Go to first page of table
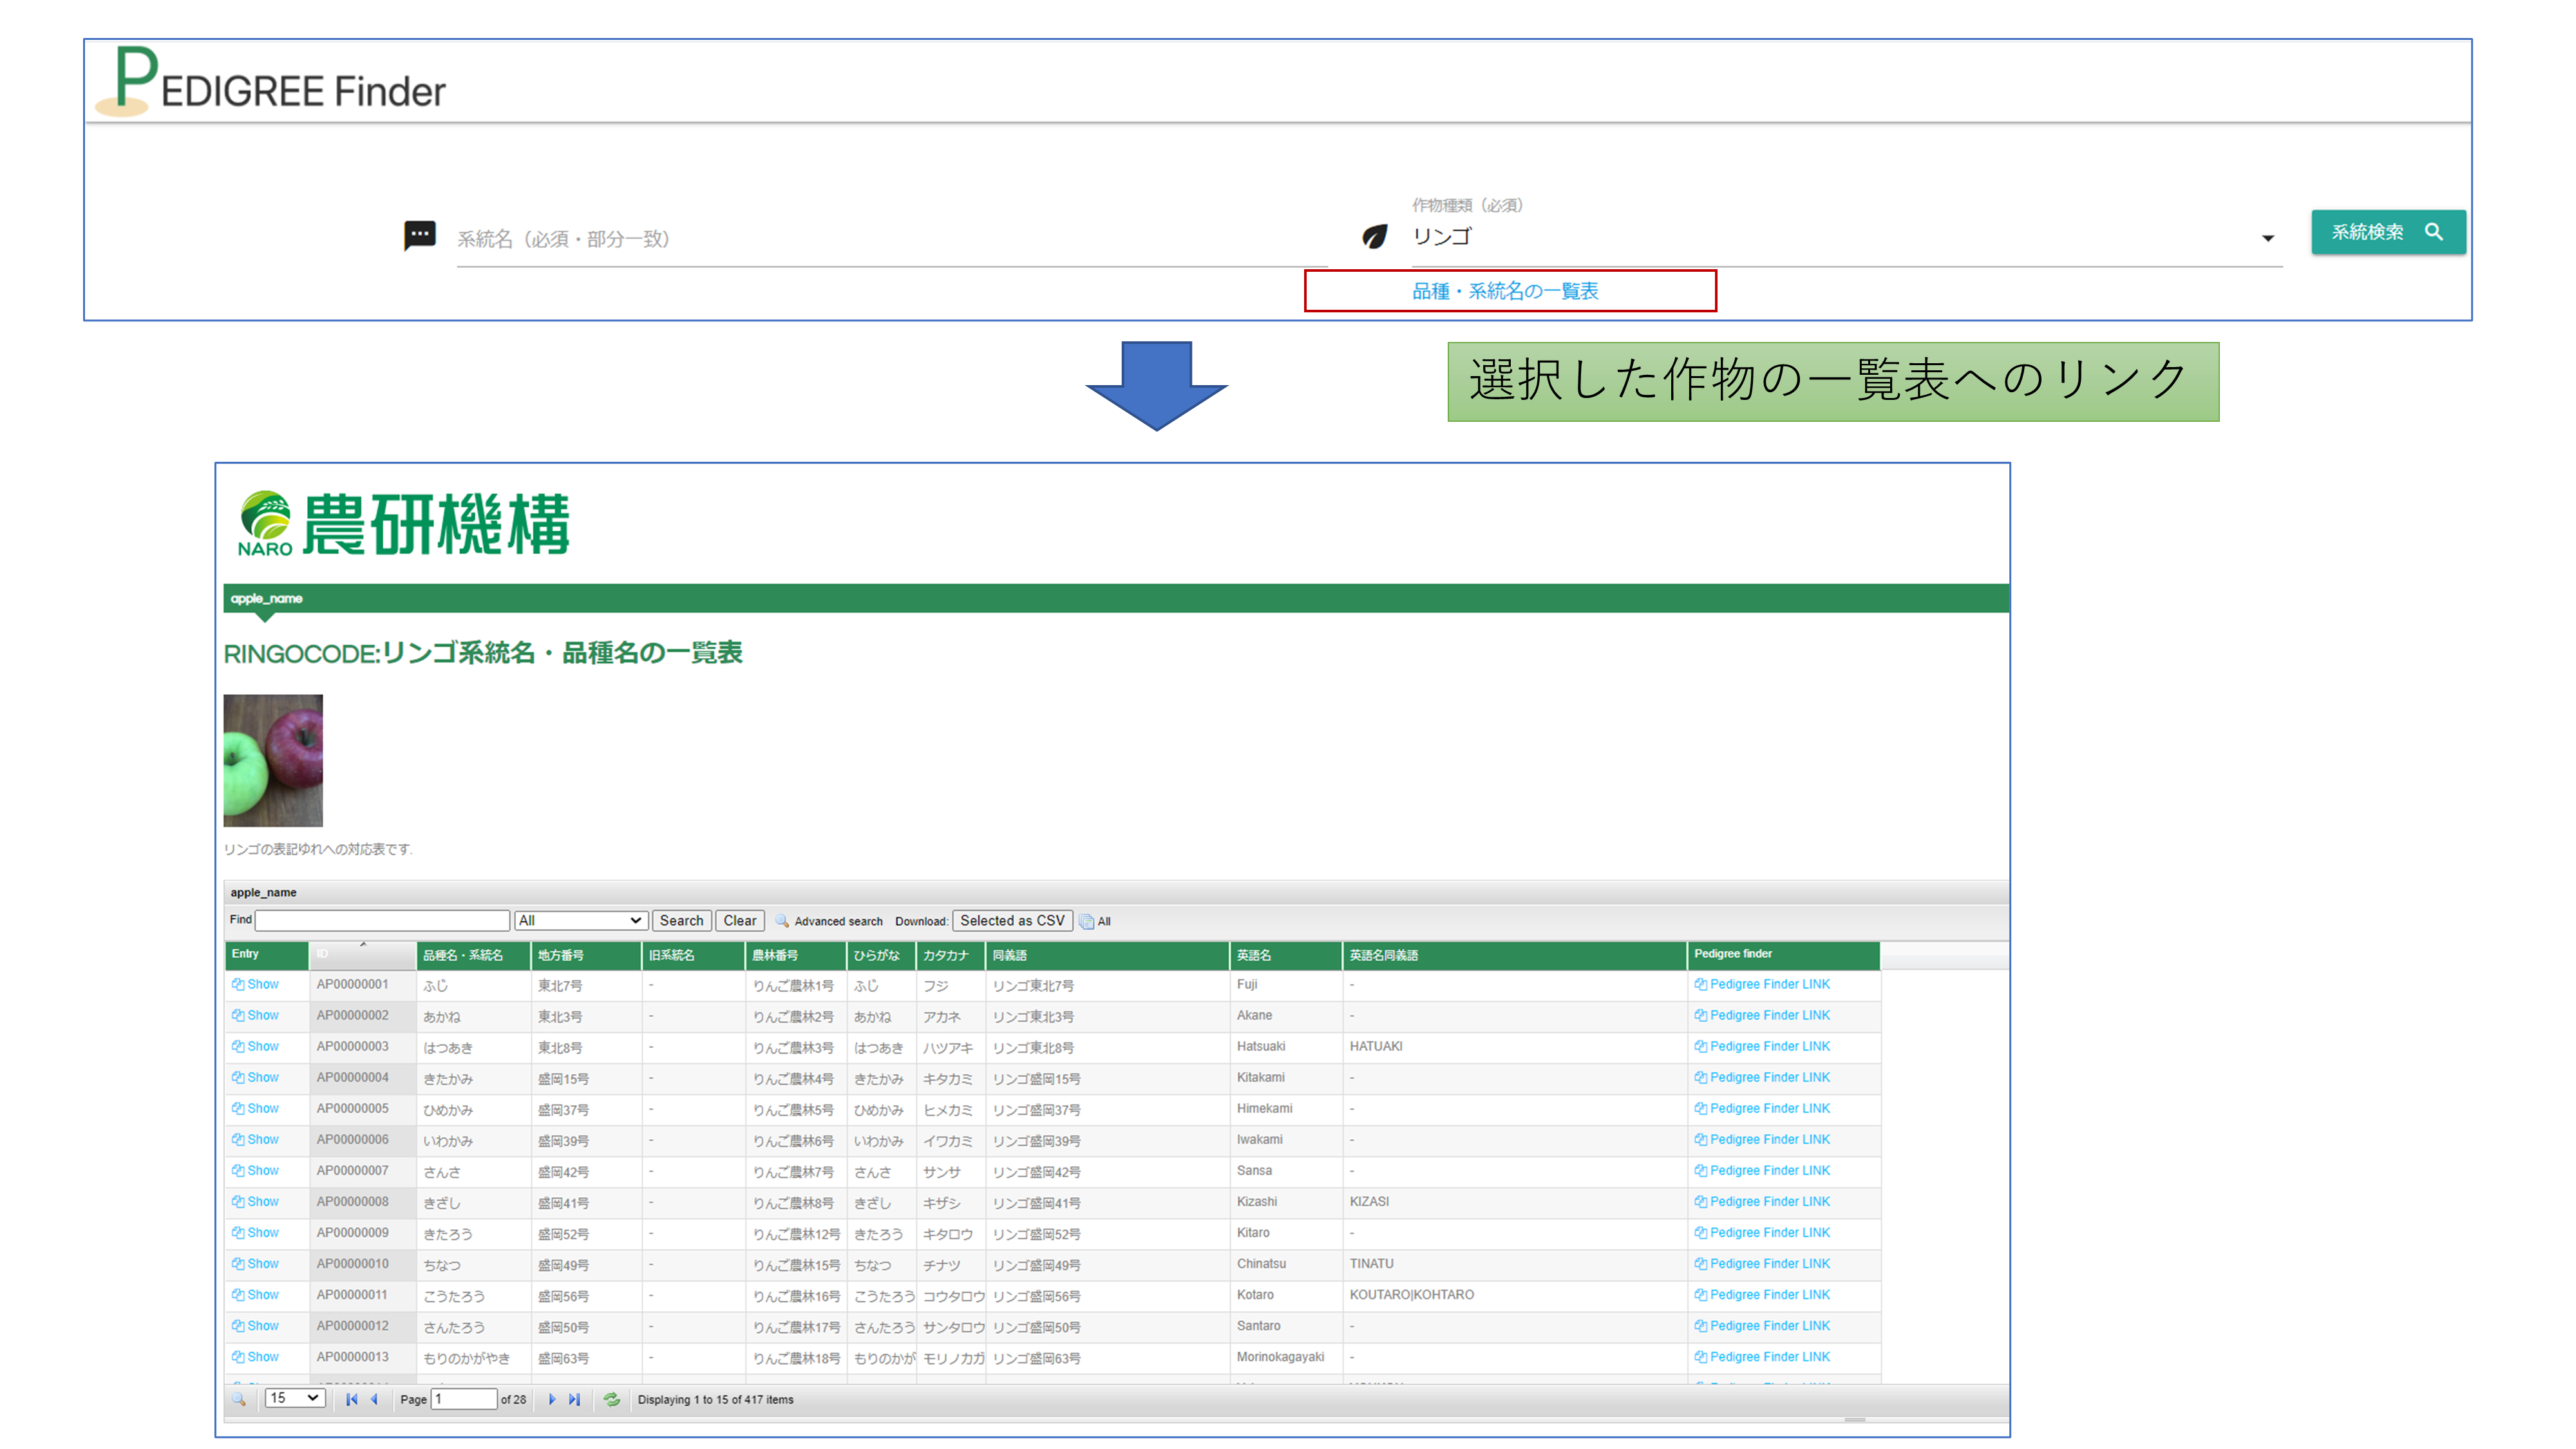 click(x=352, y=1399)
